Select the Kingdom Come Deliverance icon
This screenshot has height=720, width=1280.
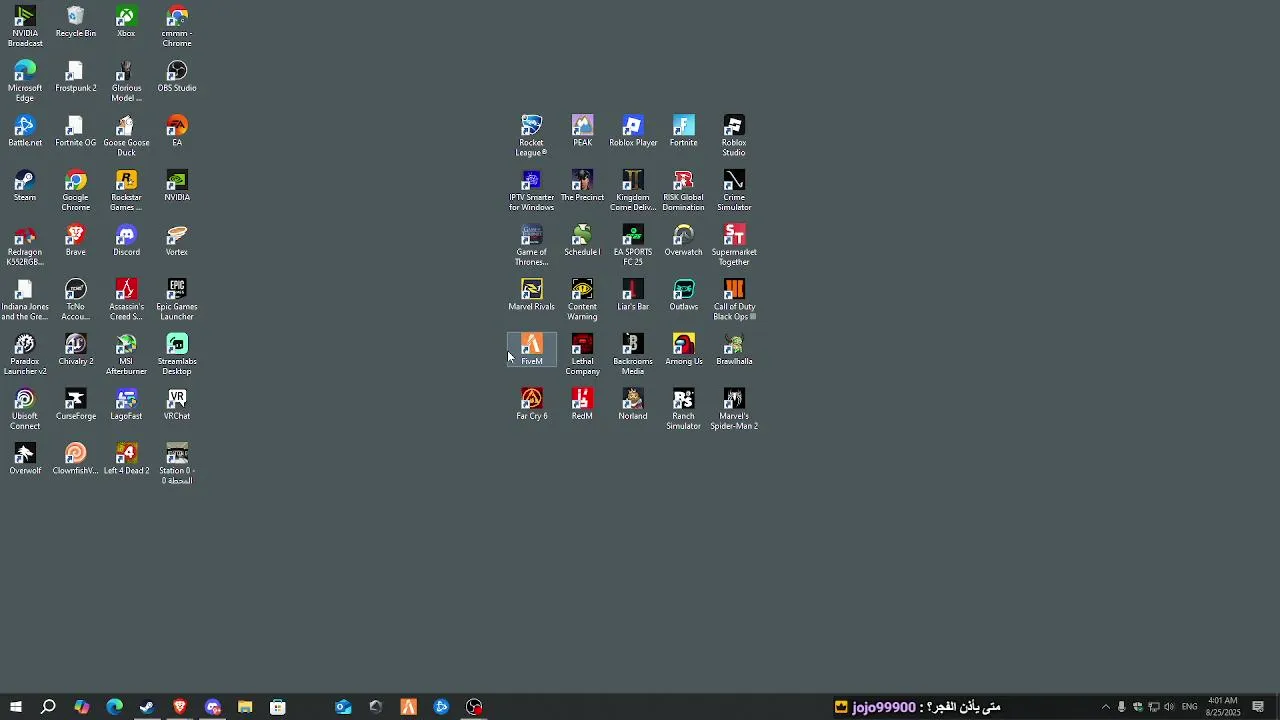click(633, 190)
